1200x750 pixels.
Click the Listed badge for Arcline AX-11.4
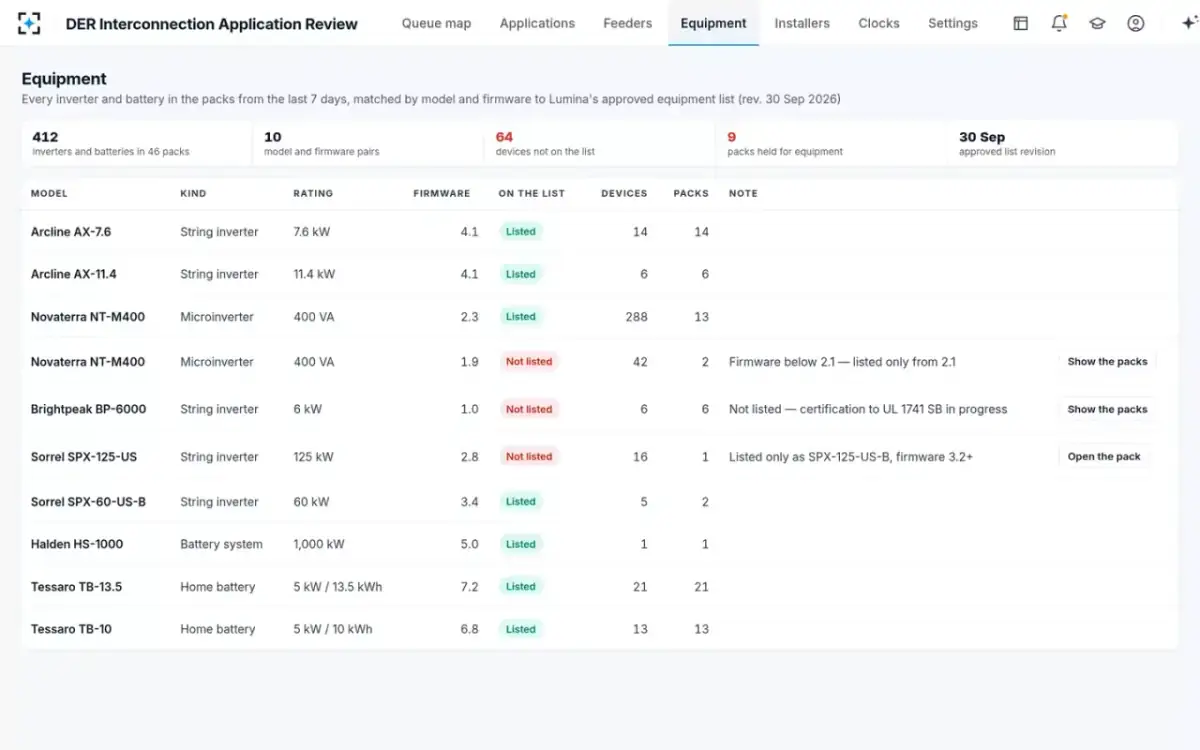[x=520, y=274]
